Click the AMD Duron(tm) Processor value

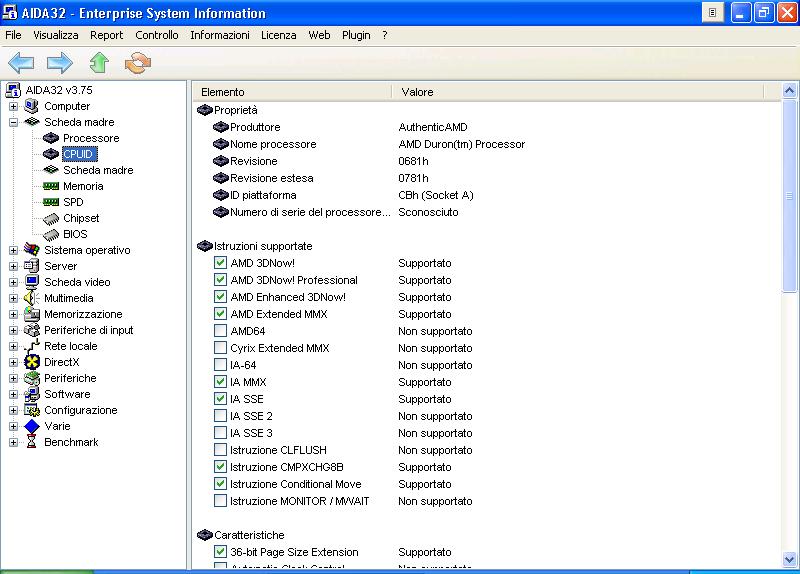point(461,144)
